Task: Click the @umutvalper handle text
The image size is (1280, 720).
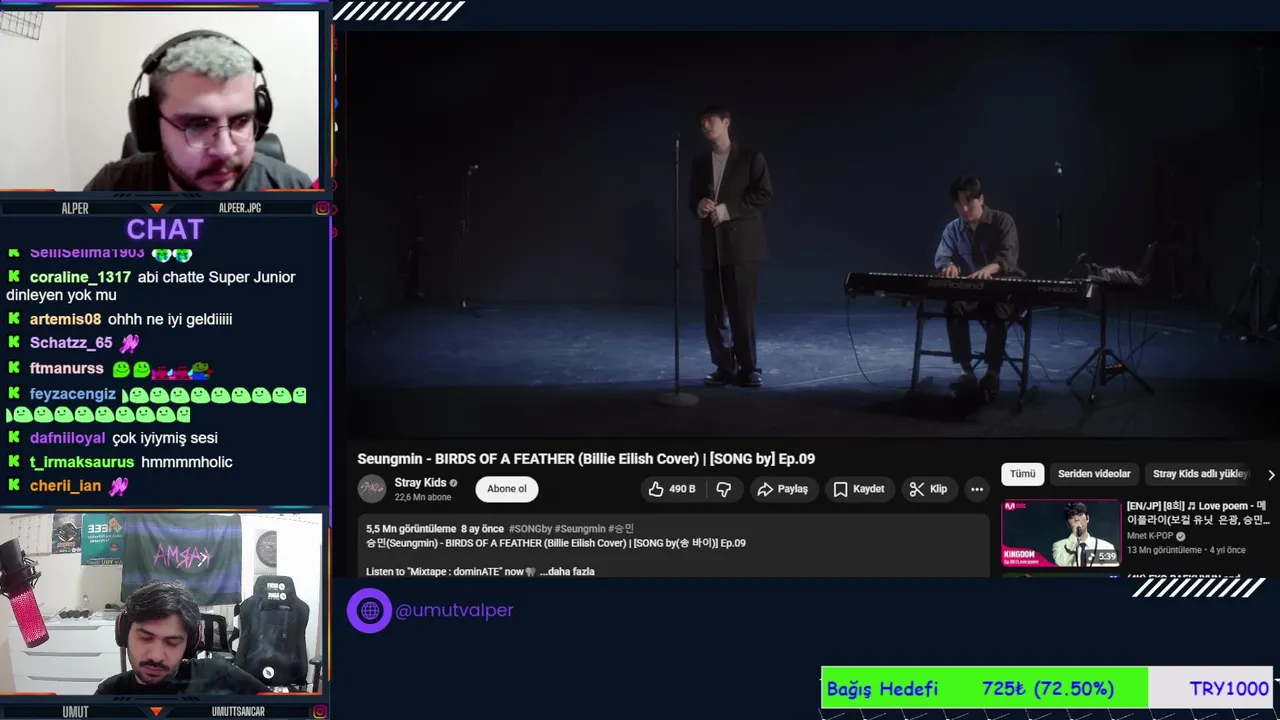Action: [454, 610]
